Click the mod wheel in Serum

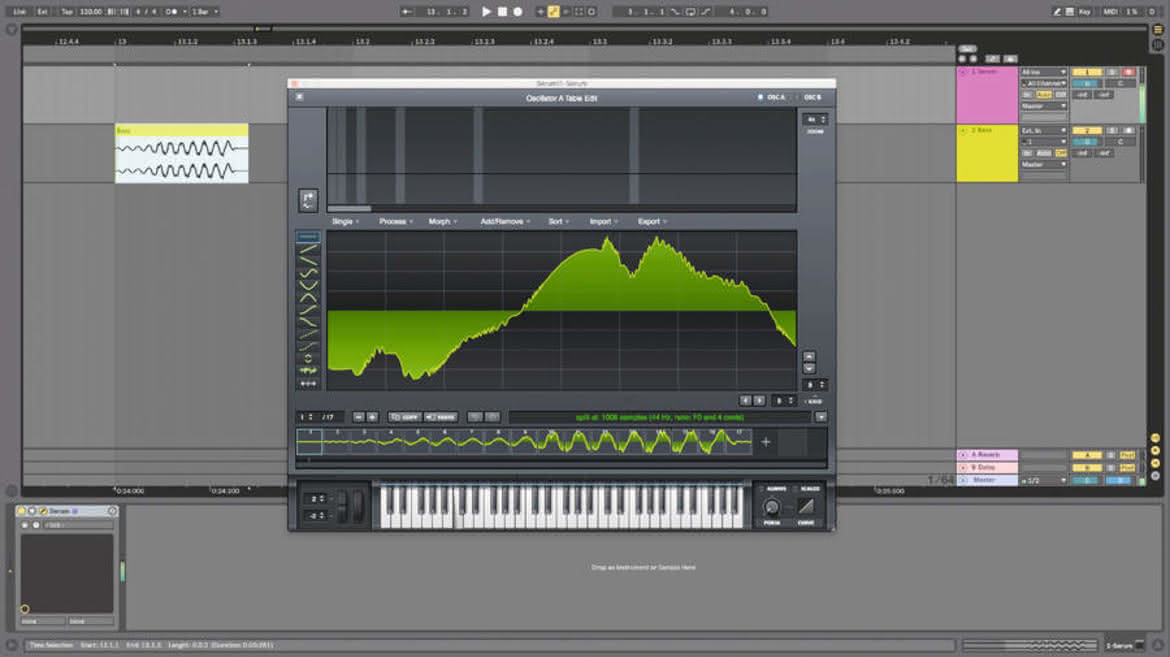[x=358, y=507]
